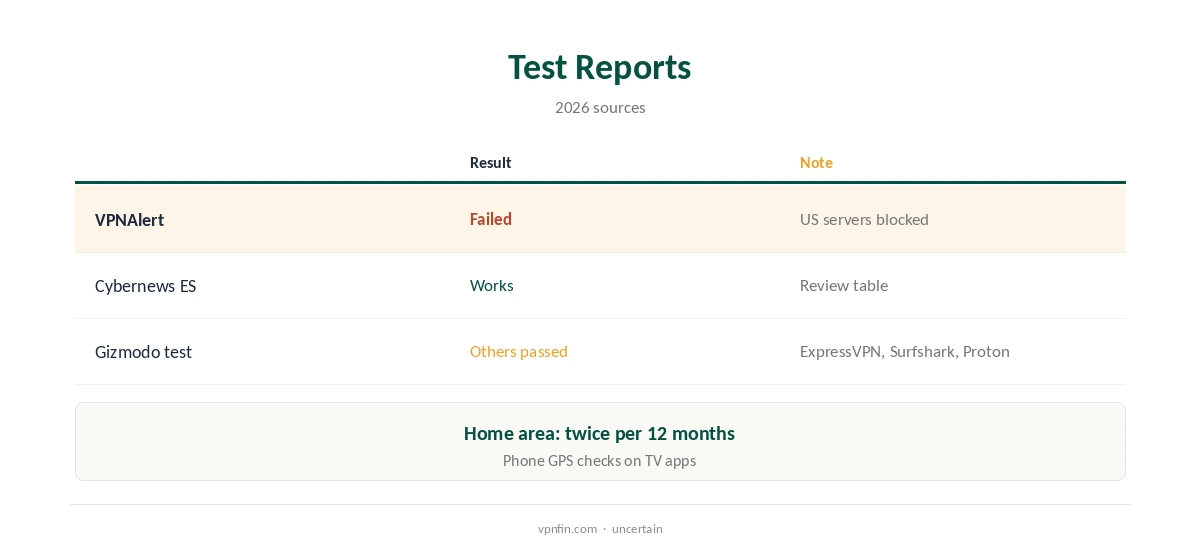Click the 'Note' column header
Image resolution: width=1200 pixels, height=548 pixels.
click(816, 162)
